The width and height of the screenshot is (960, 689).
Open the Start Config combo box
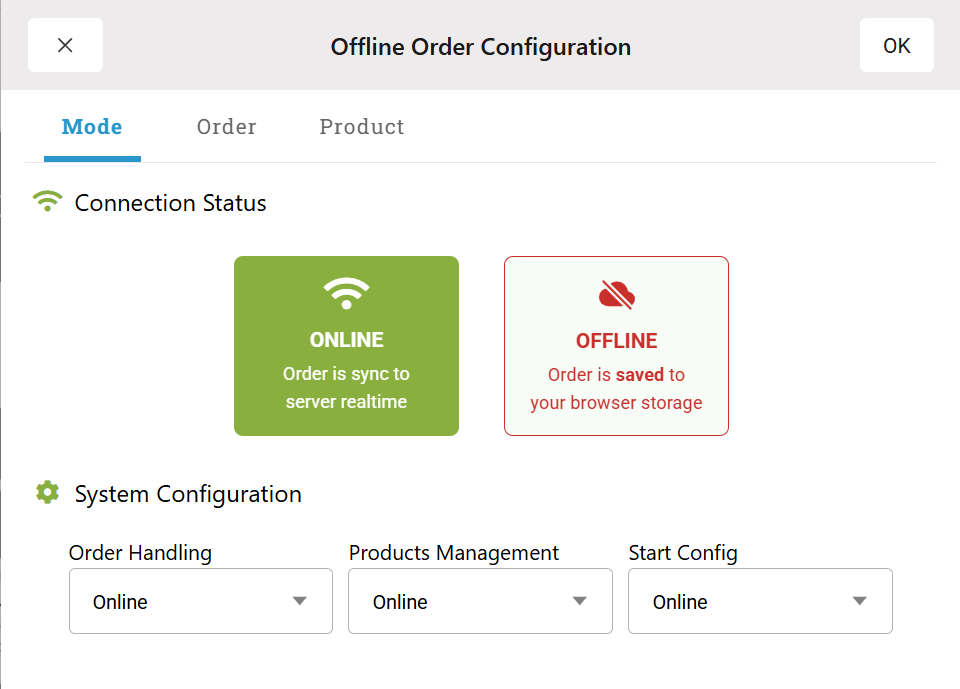760,601
